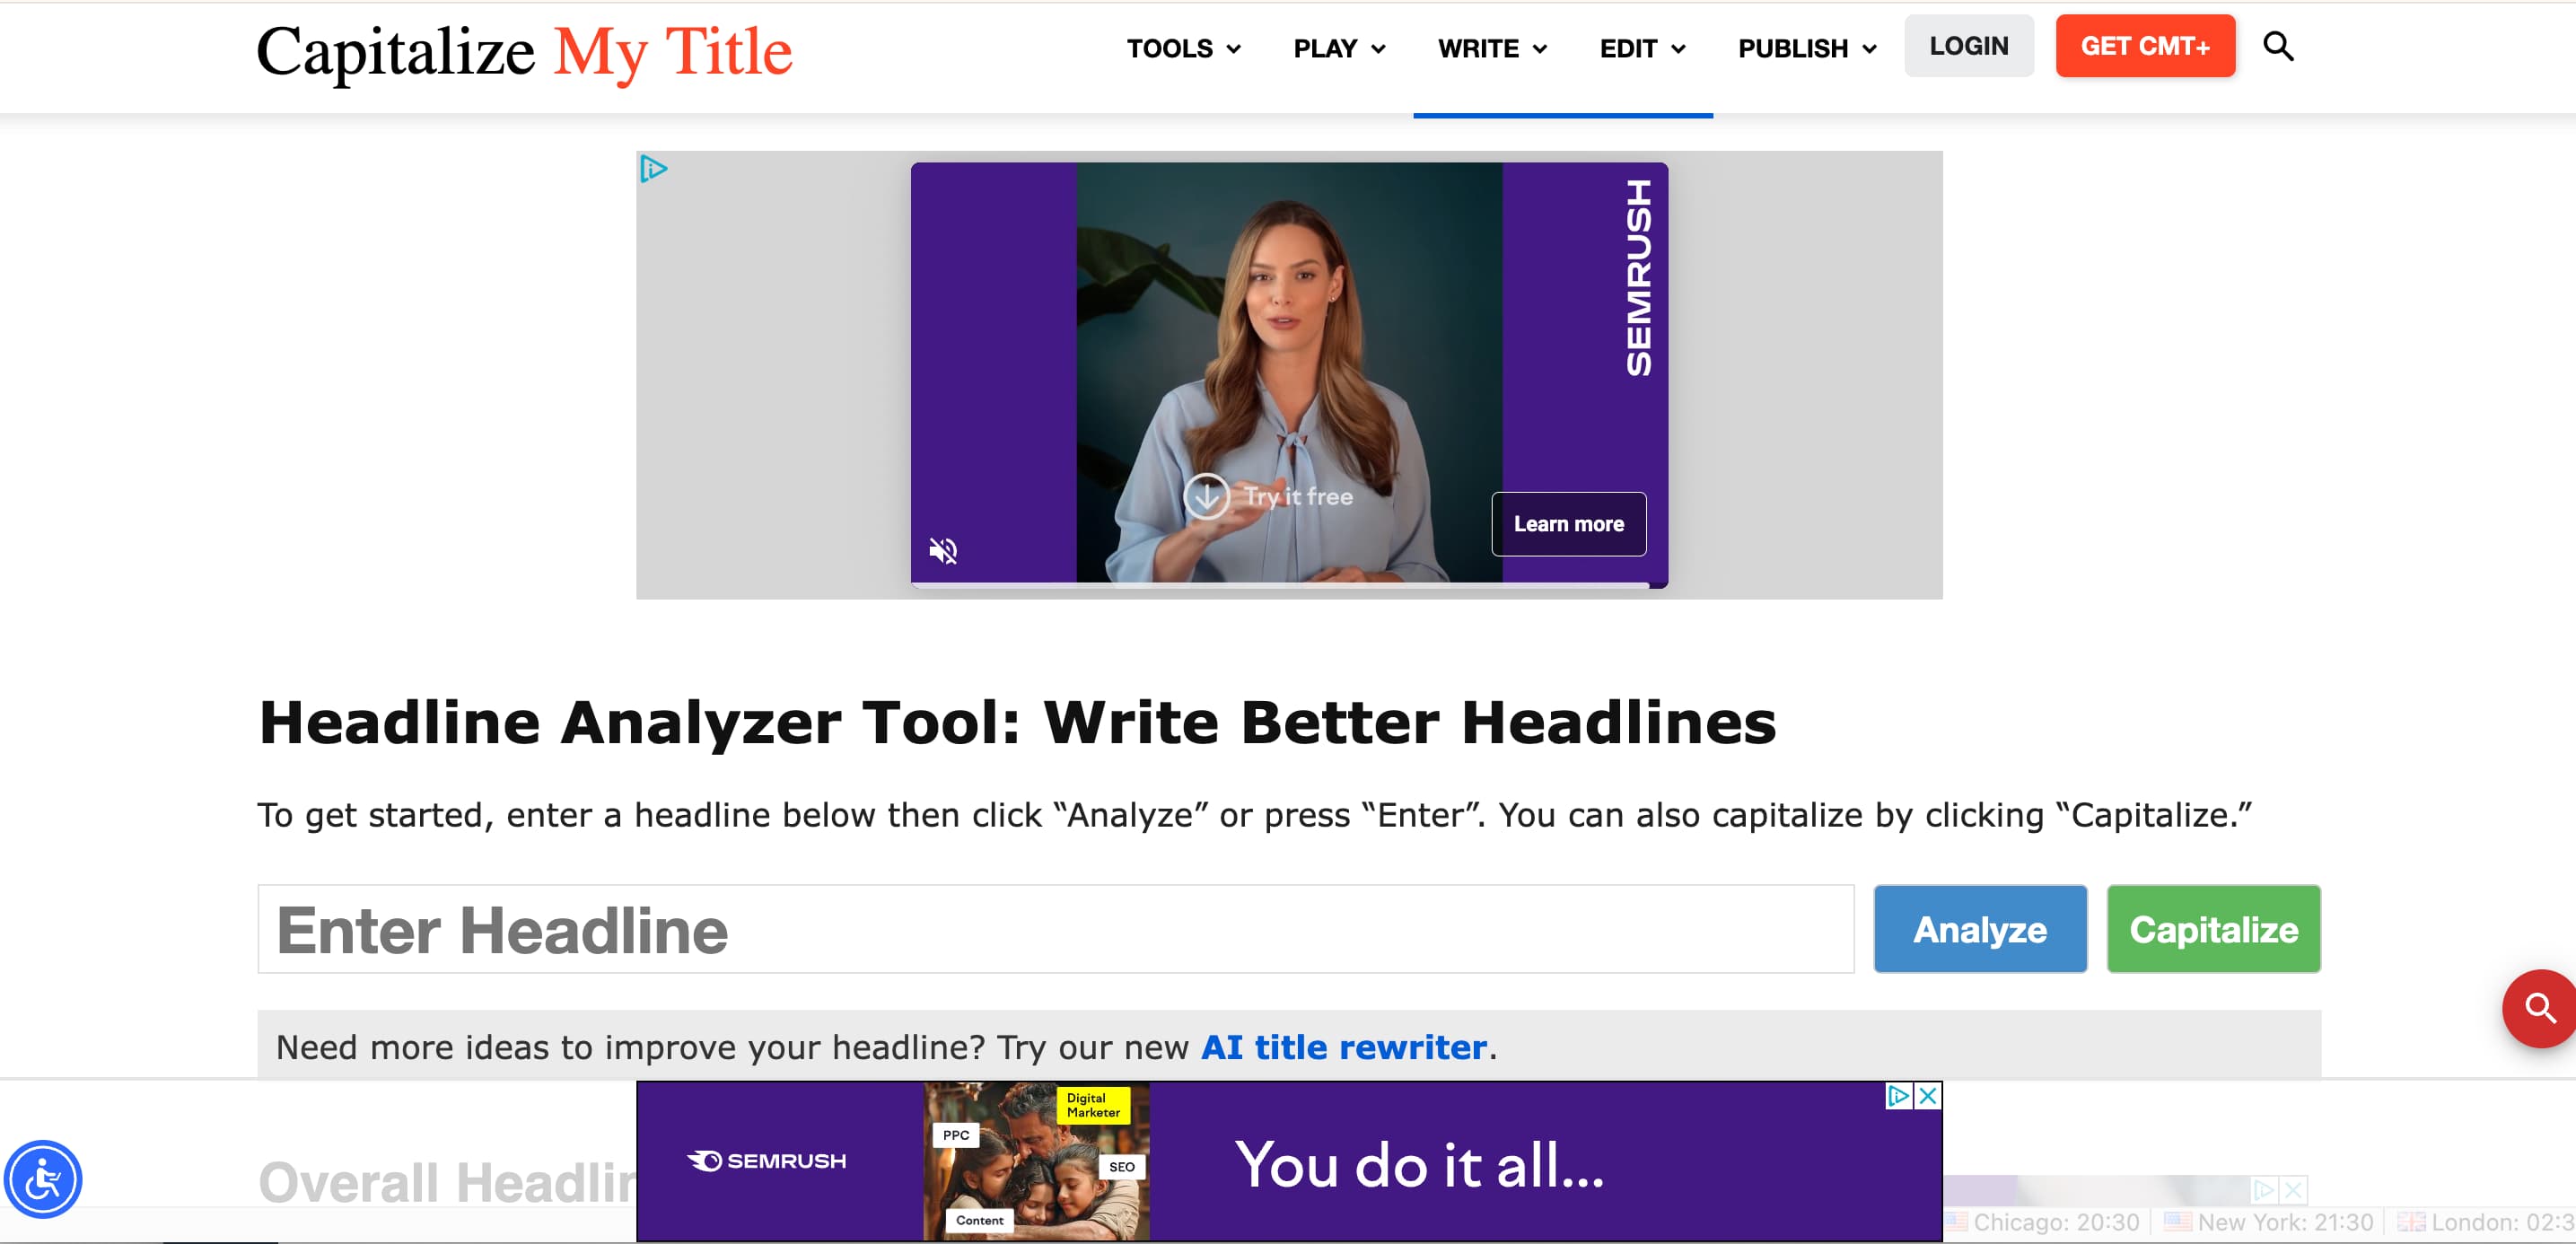This screenshot has height=1244, width=2576.
Task: Click the Capitalize My Title logo
Action: pos(523,52)
